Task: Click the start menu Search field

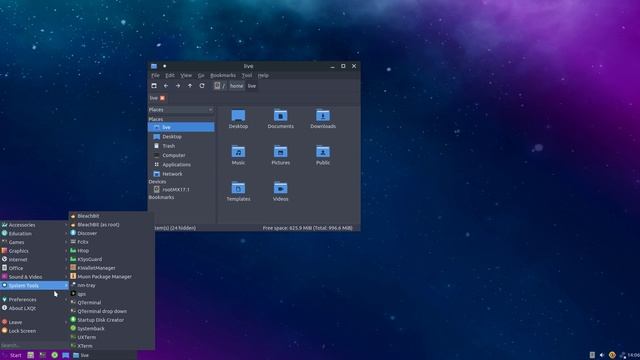Action: click(x=34, y=345)
